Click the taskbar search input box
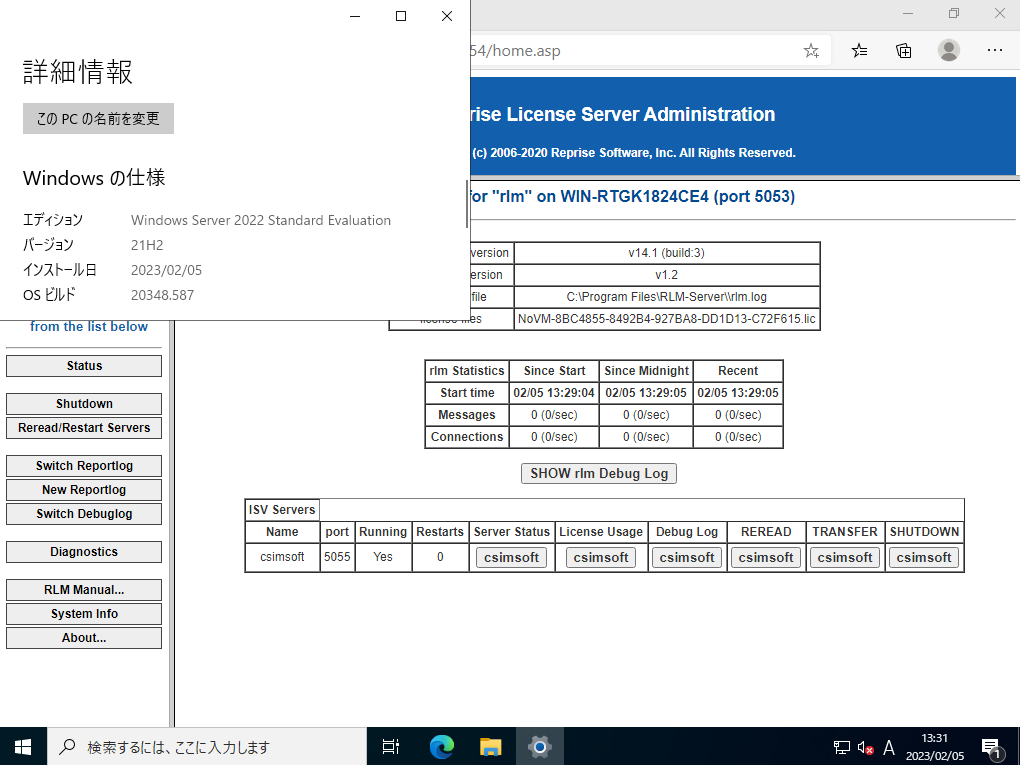Image resolution: width=1020 pixels, height=765 pixels. (210, 746)
